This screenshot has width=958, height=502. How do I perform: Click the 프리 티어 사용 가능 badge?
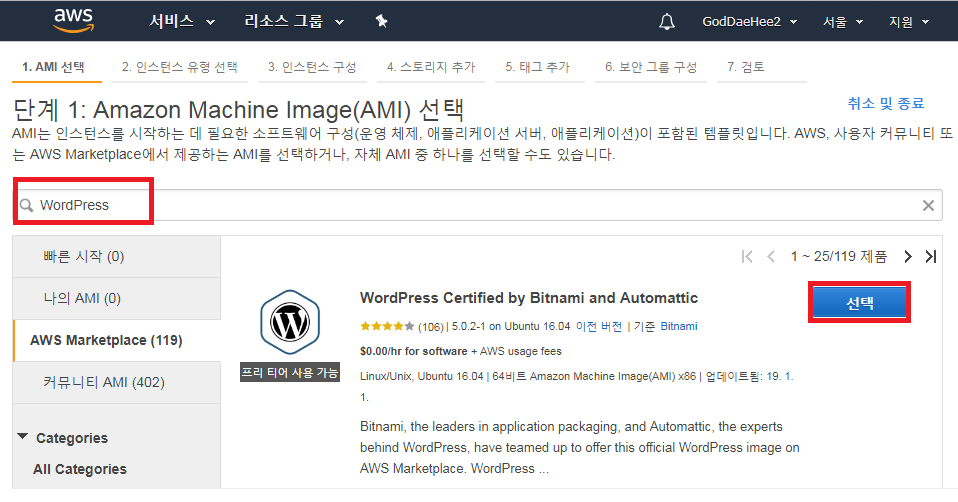pyautogui.click(x=290, y=373)
